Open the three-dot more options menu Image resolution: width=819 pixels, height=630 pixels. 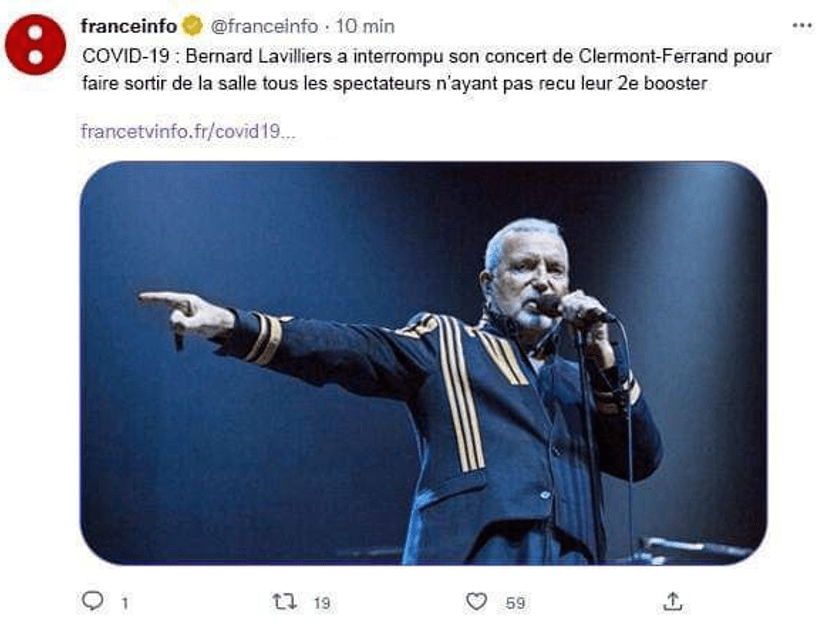[802, 25]
